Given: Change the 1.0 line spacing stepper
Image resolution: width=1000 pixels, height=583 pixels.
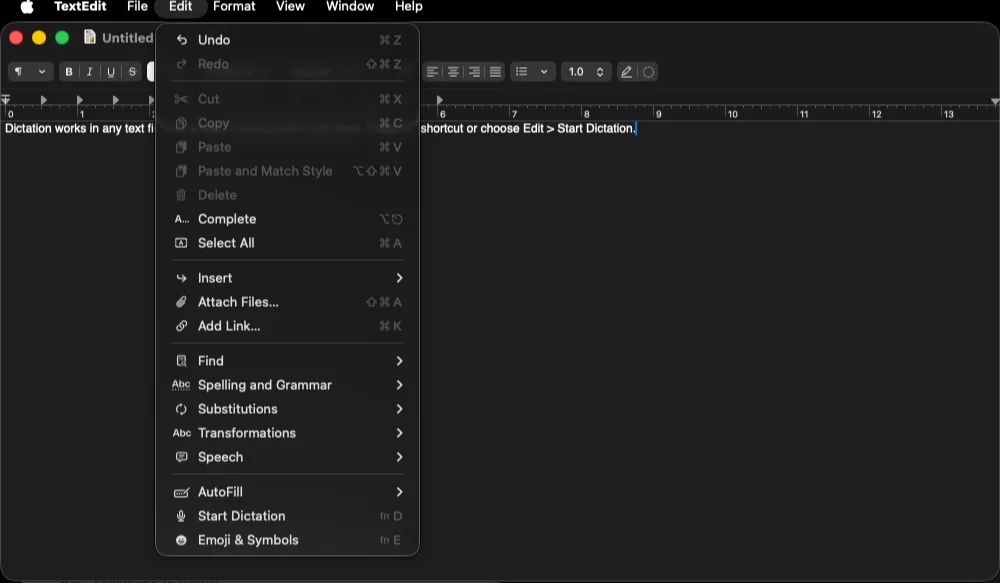Looking at the screenshot, I should pos(599,72).
